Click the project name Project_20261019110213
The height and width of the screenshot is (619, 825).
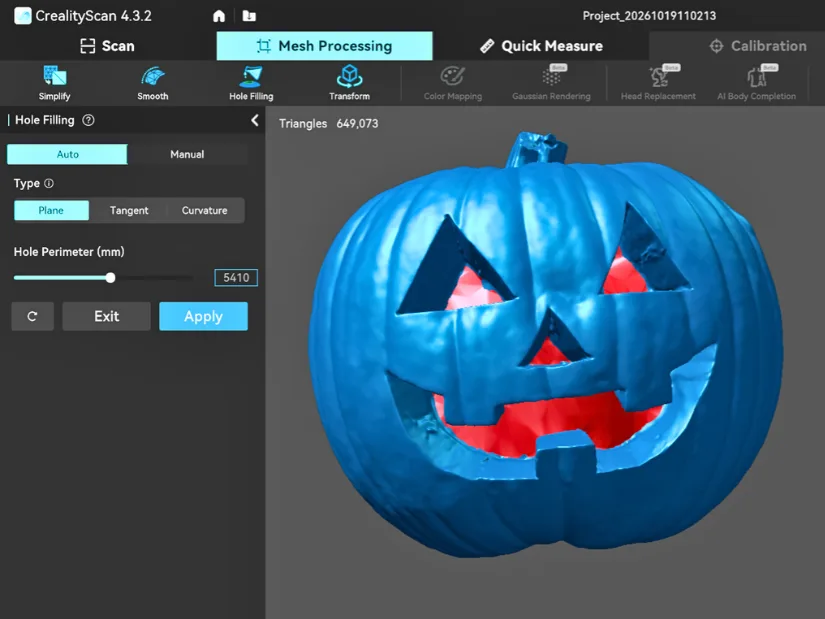(649, 16)
